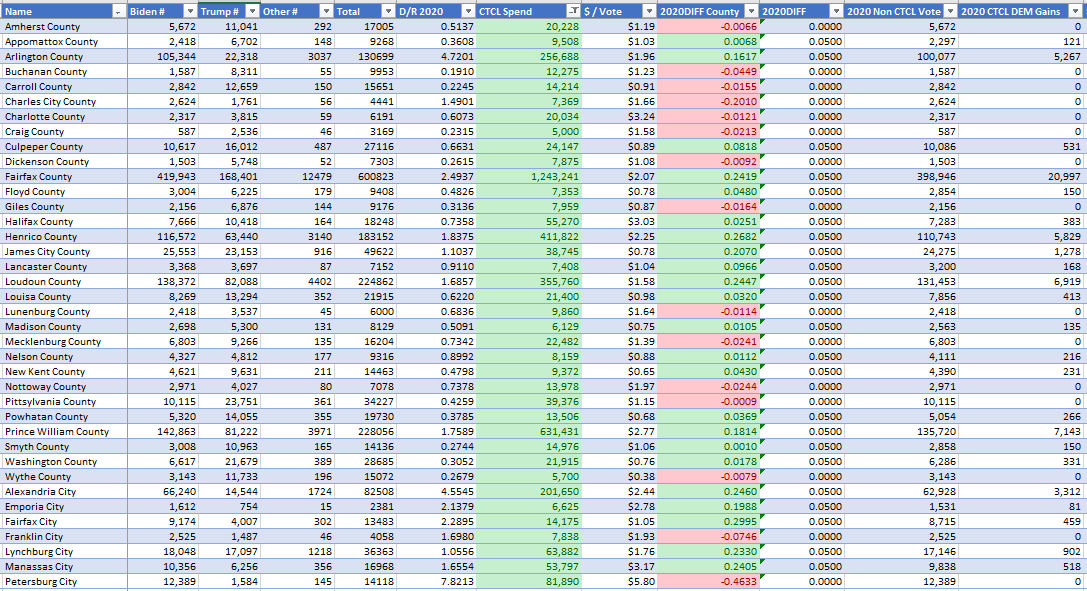Click Franklin City's red -0.0746 cell
This screenshot has width=1087, height=591.
[708, 537]
